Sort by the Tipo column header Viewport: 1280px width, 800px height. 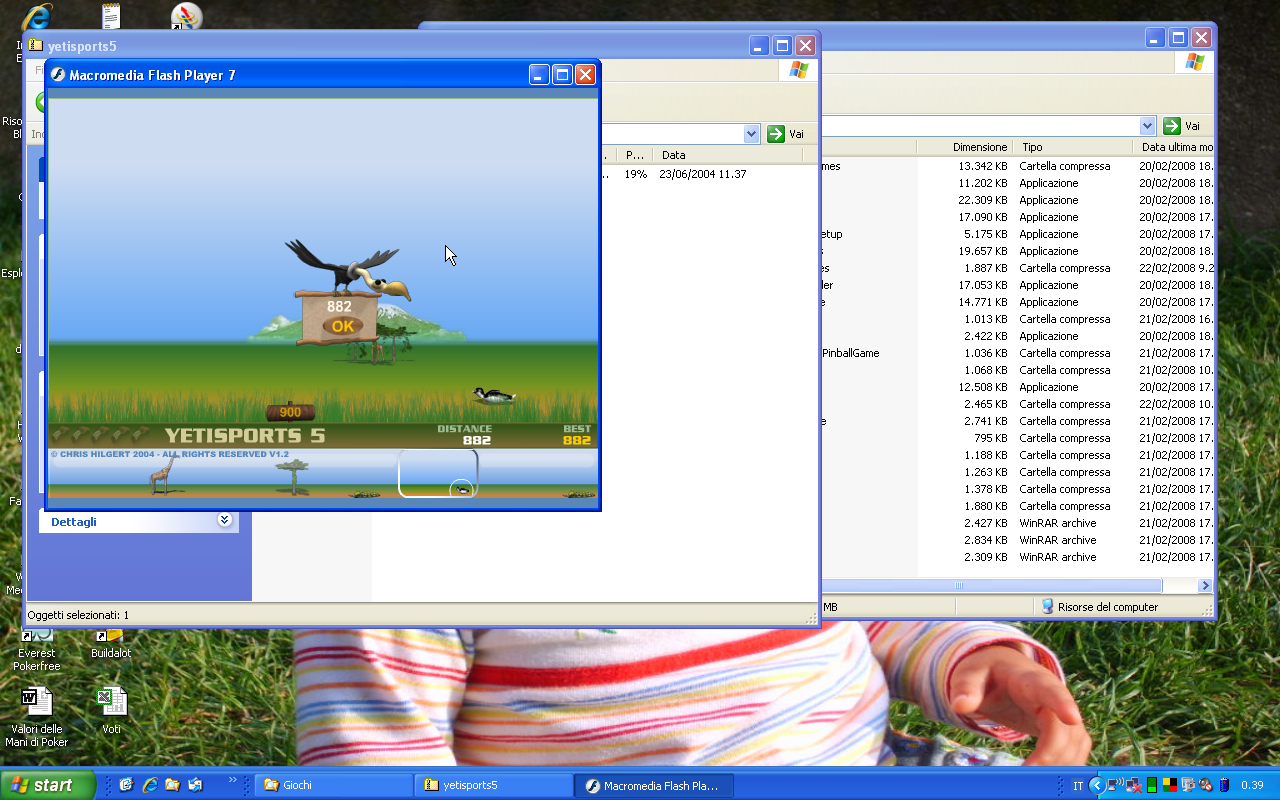pyautogui.click(x=1074, y=147)
